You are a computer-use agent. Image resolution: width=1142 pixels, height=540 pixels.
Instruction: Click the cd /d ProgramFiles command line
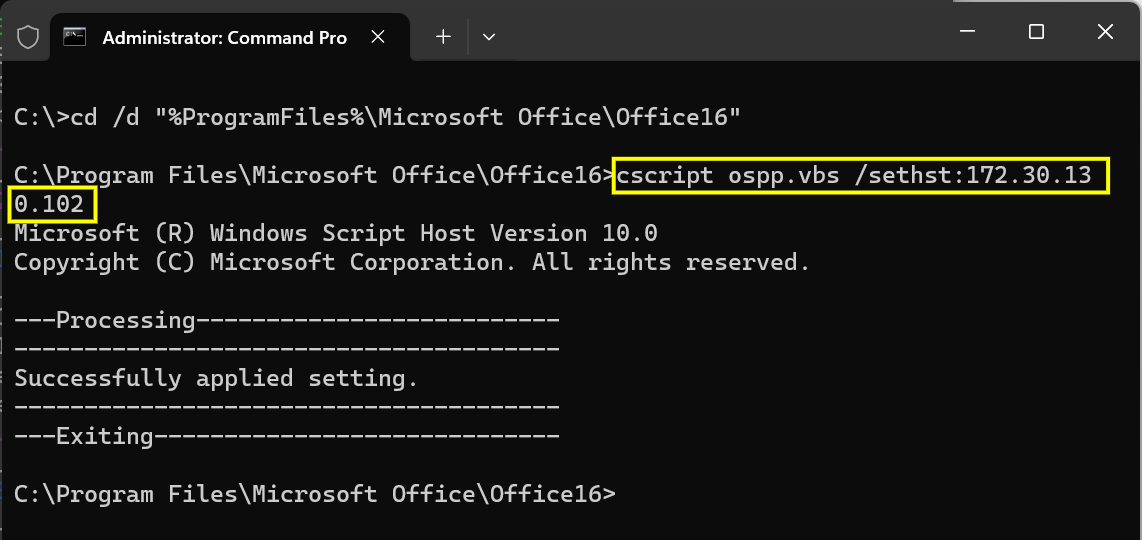(377, 117)
